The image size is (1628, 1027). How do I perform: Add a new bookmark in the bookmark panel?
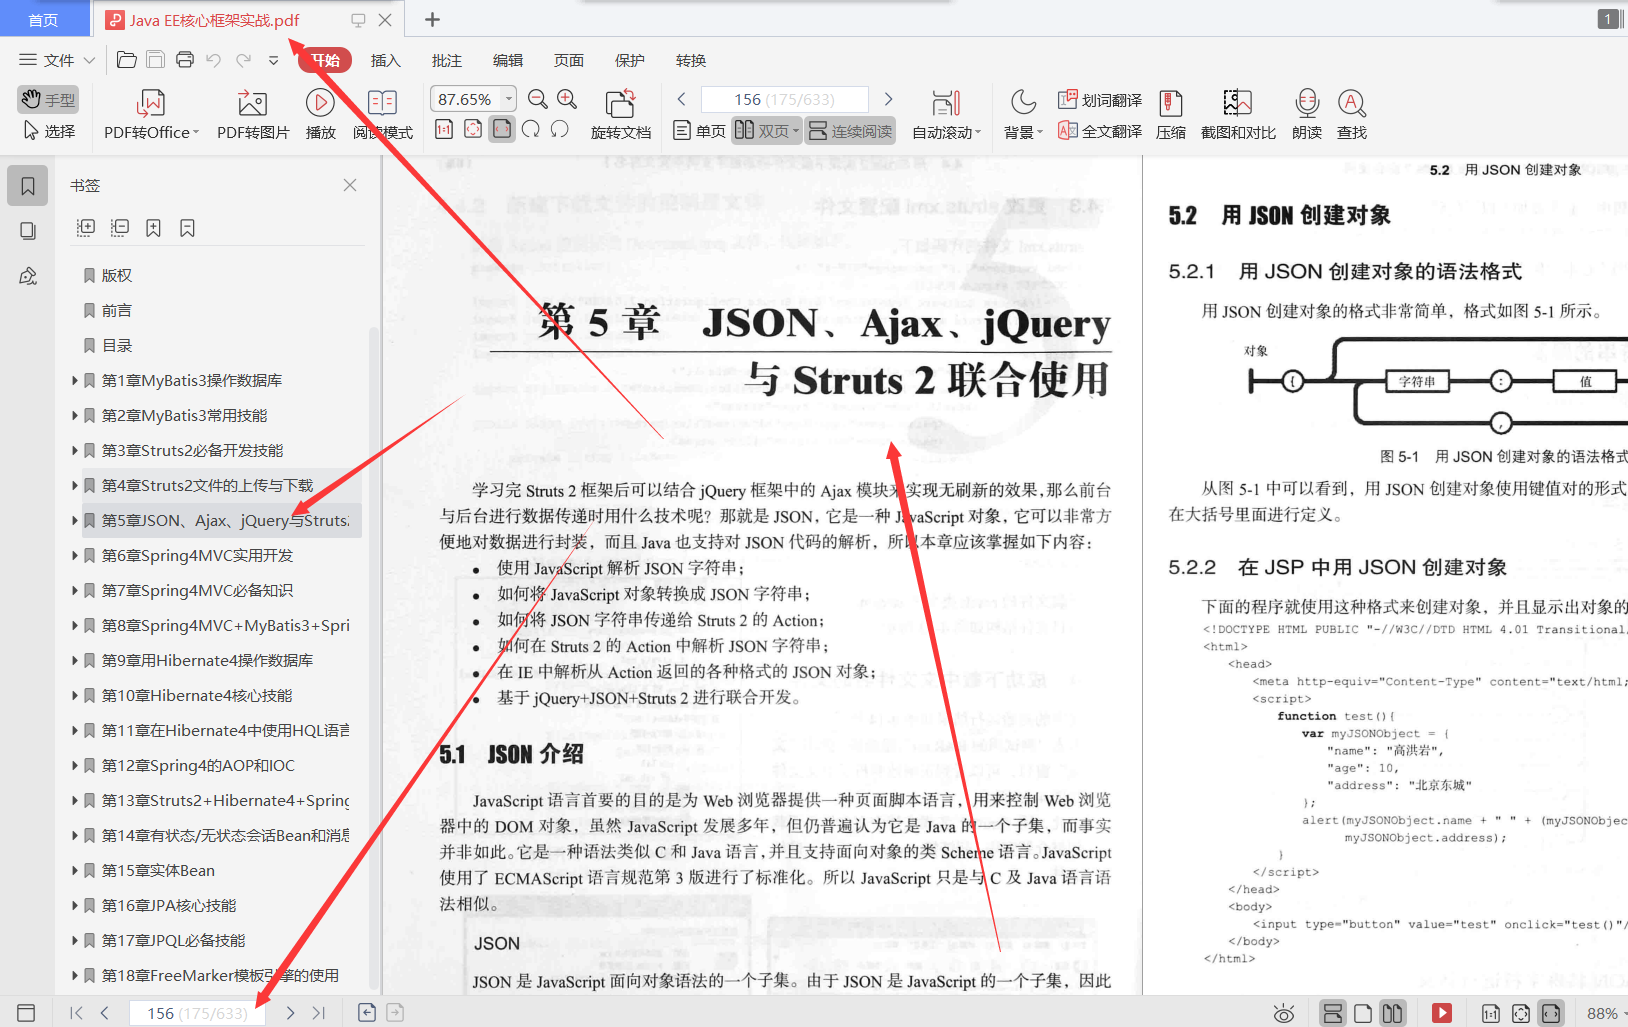click(153, 228)
